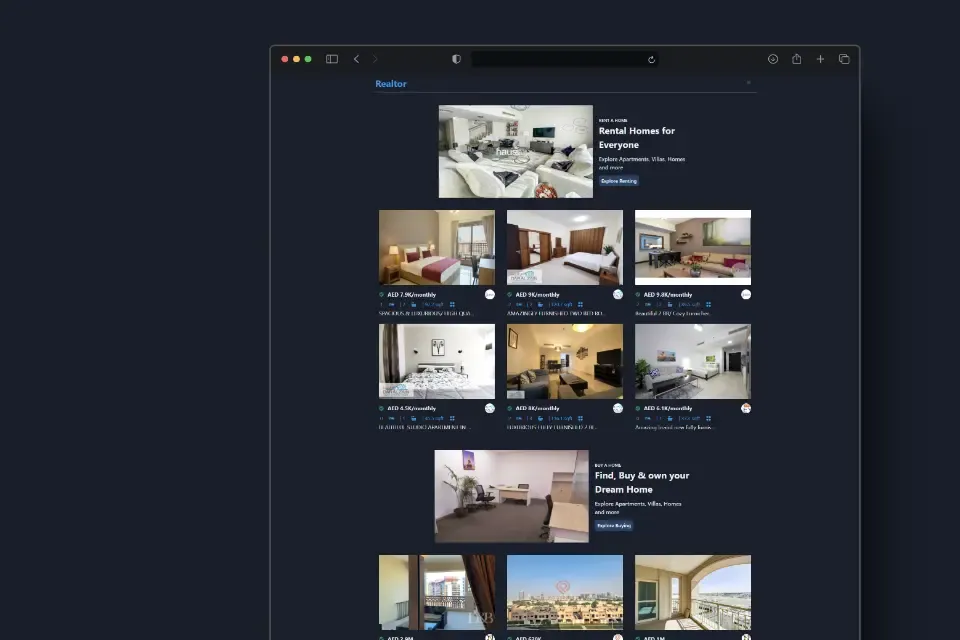
Task: Select the AED 8K/monthly price text
Action: coord(538,408)
